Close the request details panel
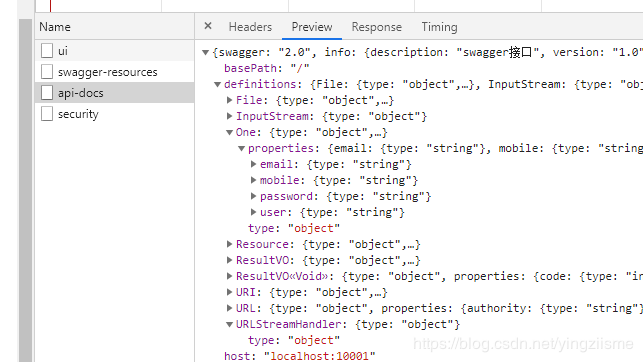643x362 pixels. pyautogui.click(x=208, y=26)
